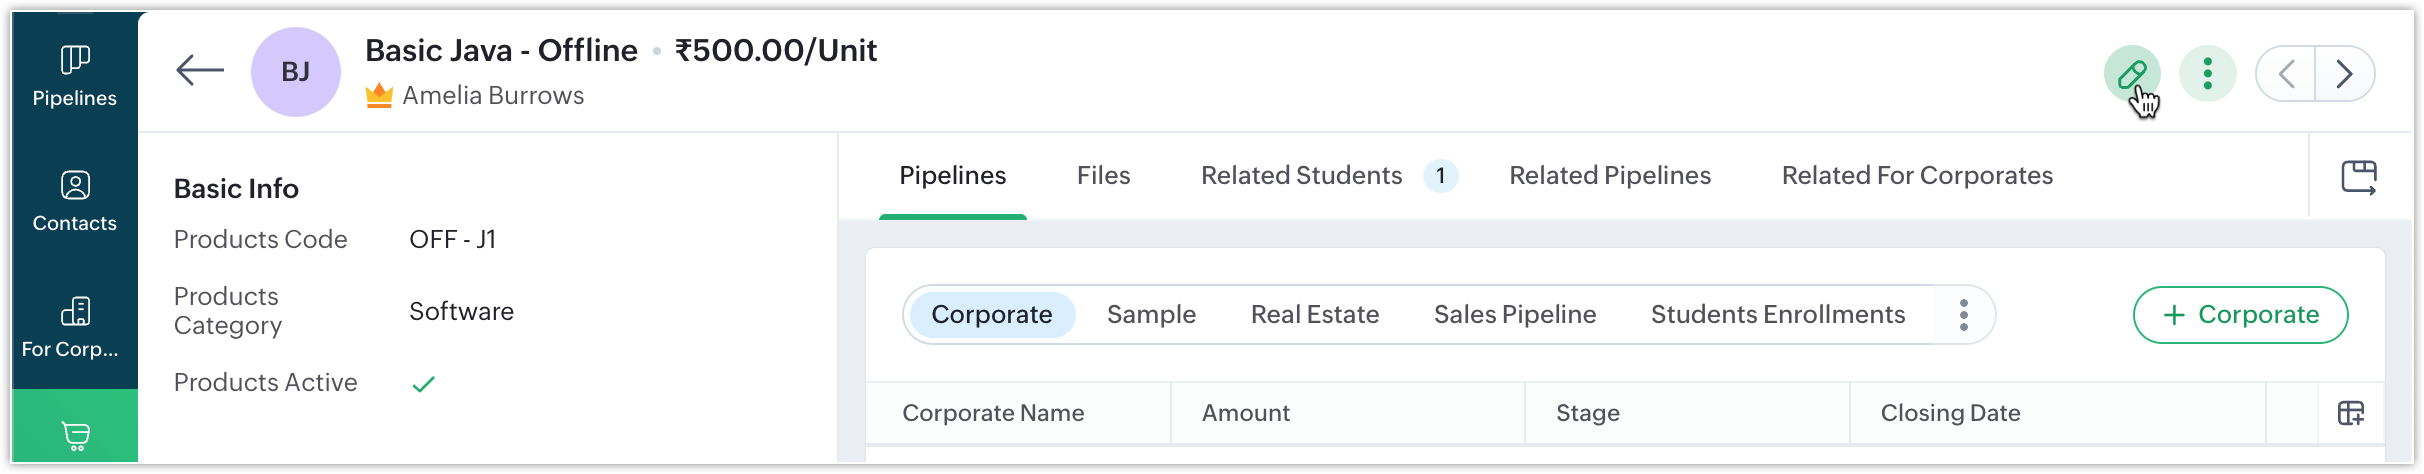Image resolution: width=2424 pixels, height=474 pixels.
Task: Select the Sample pipeline filter
Action: coord(1151,315)
